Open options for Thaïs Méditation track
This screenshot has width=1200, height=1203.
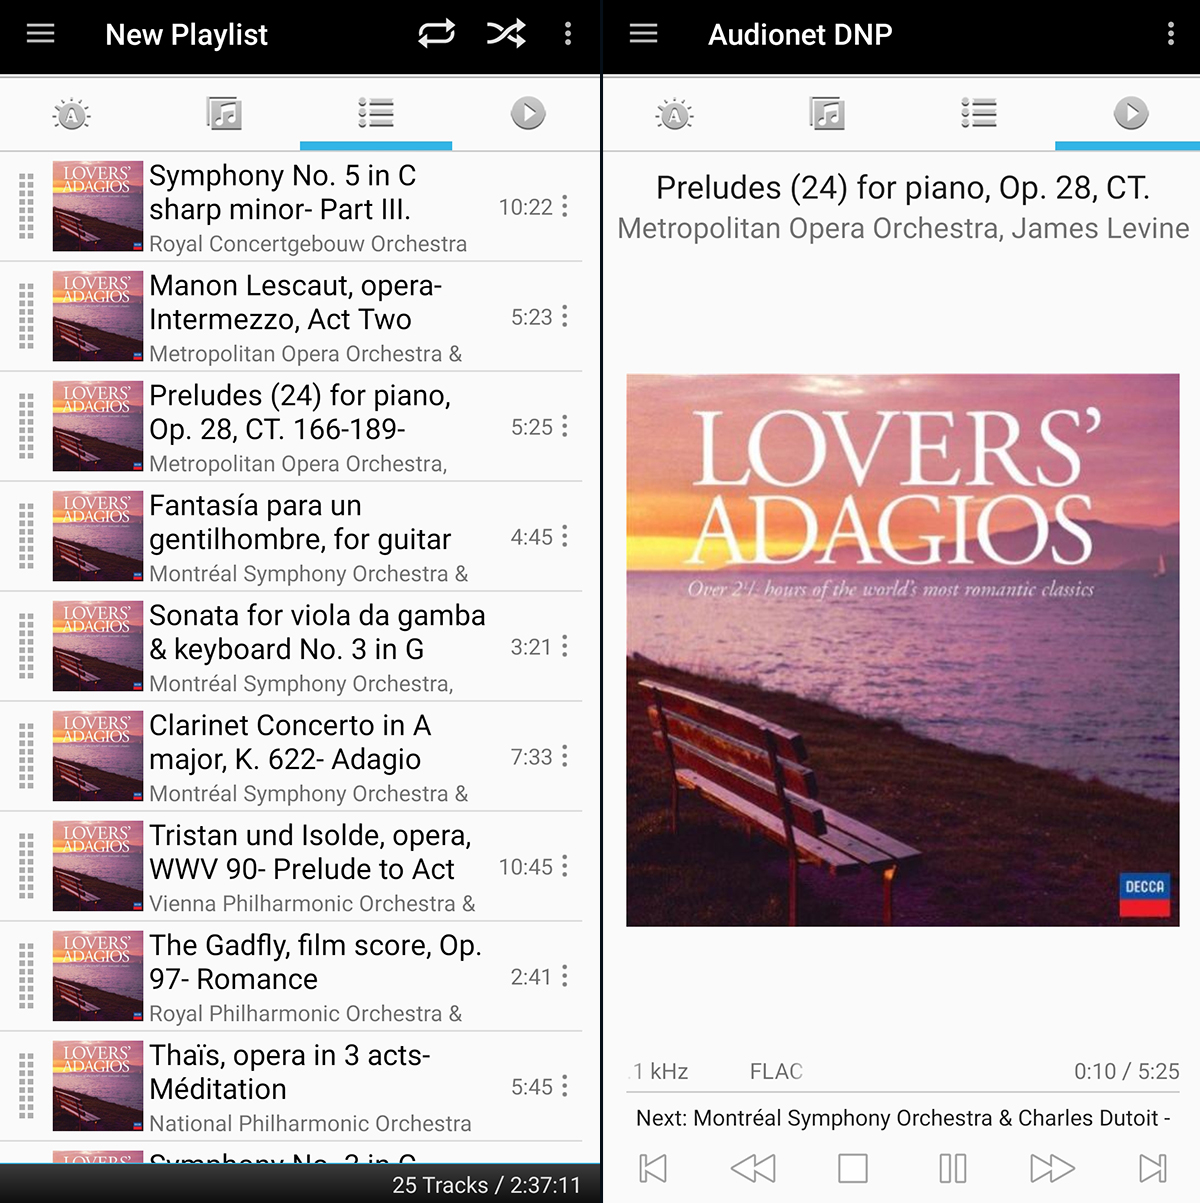[x=565, y=1087]
